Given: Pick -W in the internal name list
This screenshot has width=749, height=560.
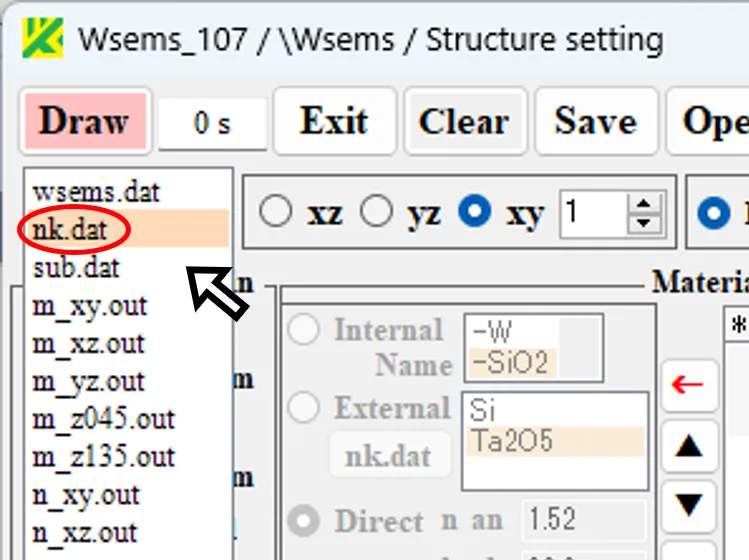Looking at the screenshot, I should (x=514, y=332).
